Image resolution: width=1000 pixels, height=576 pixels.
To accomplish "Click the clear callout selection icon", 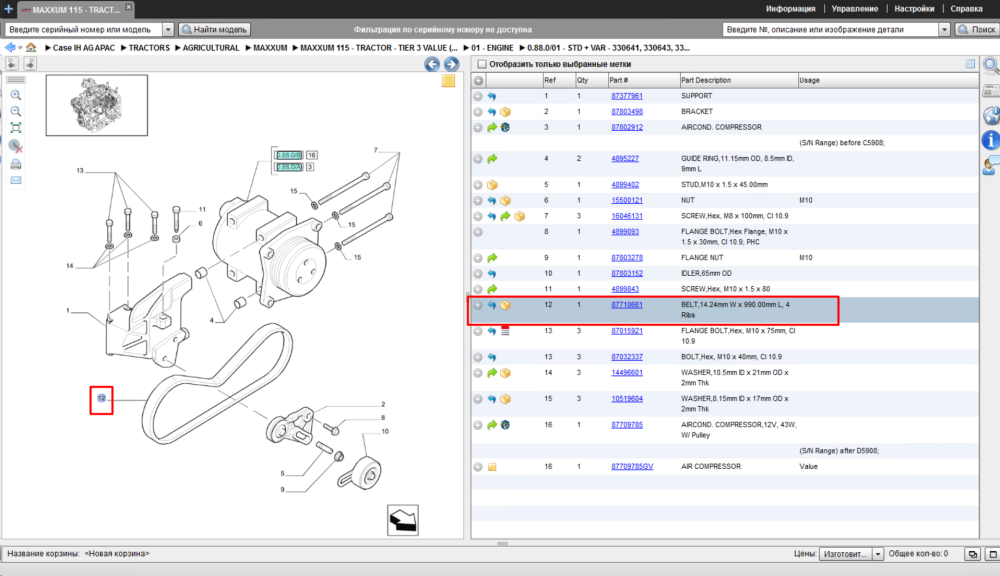I will coord(16,146).
